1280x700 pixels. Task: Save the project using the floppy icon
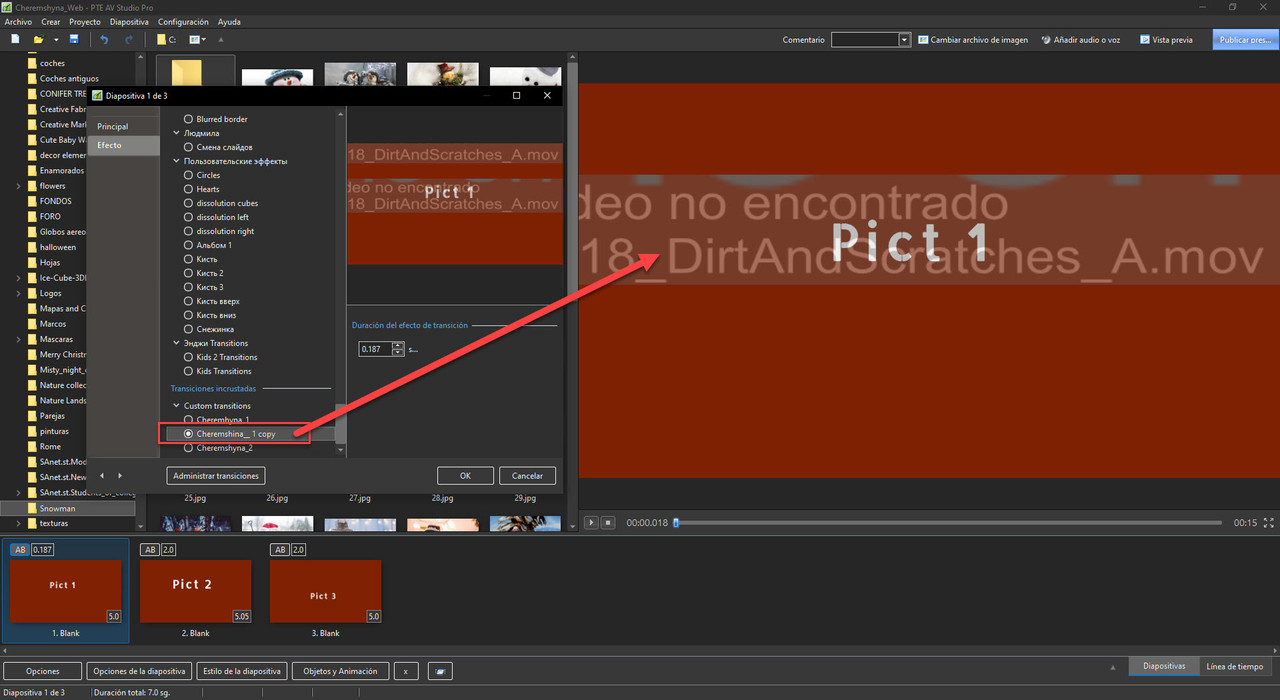pyautogui.click(x=74, y=40)
